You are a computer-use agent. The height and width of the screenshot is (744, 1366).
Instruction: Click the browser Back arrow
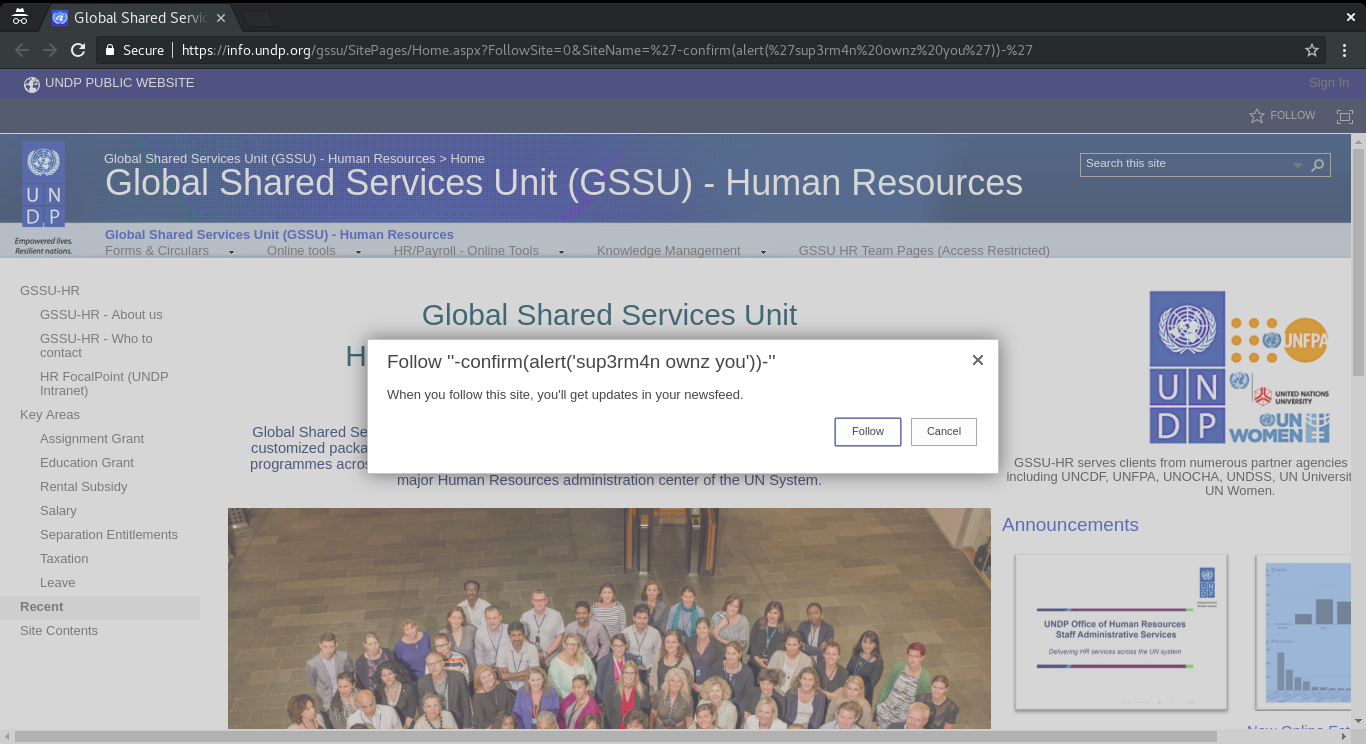point(21,50)
